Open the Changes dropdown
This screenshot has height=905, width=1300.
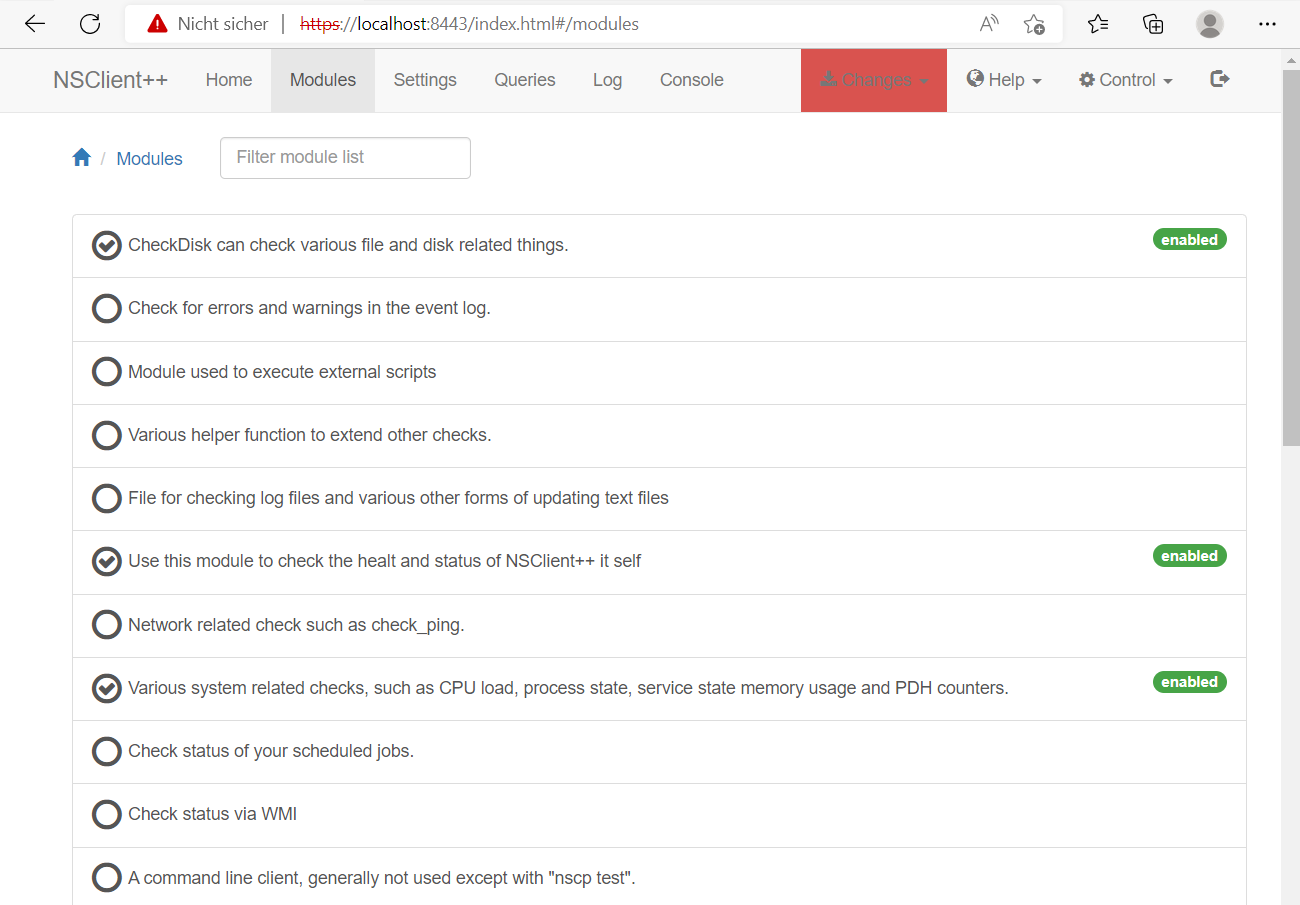click(x=874, y=80)
